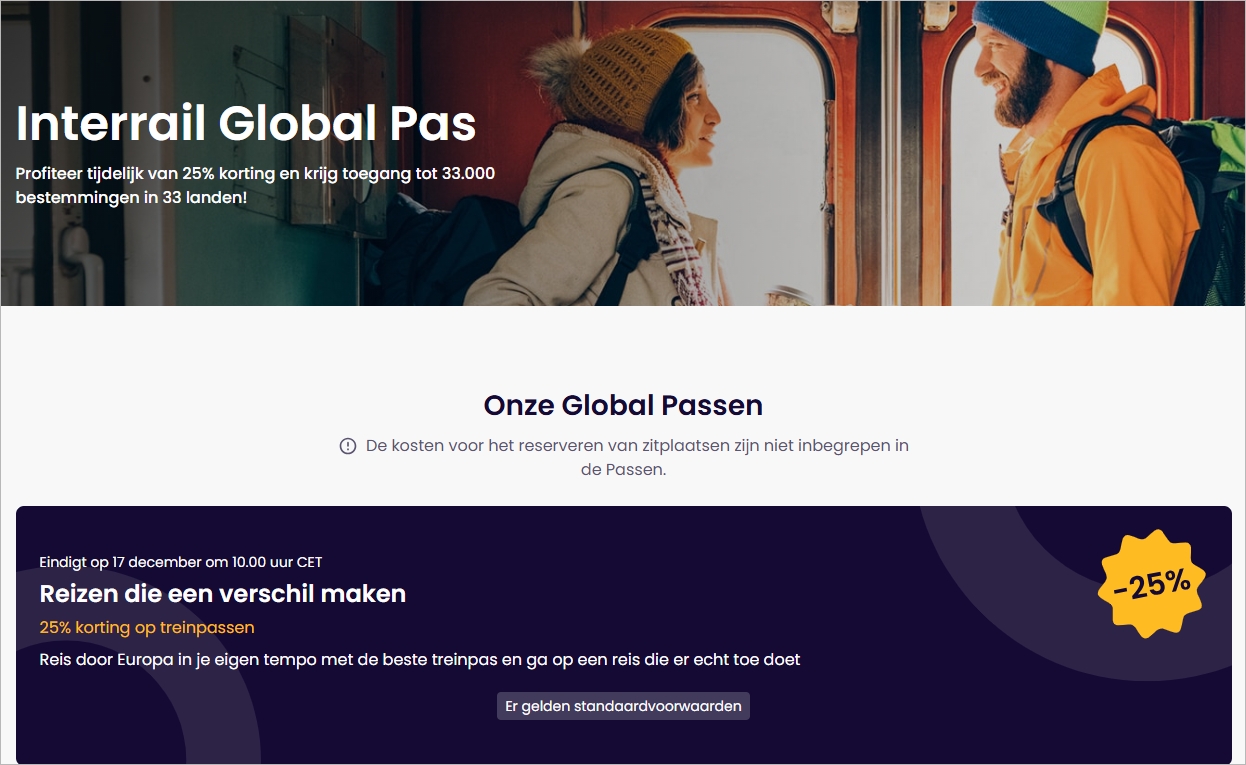Click the 'Reis door Europa in je eigen tempo' description

point(420,660)
